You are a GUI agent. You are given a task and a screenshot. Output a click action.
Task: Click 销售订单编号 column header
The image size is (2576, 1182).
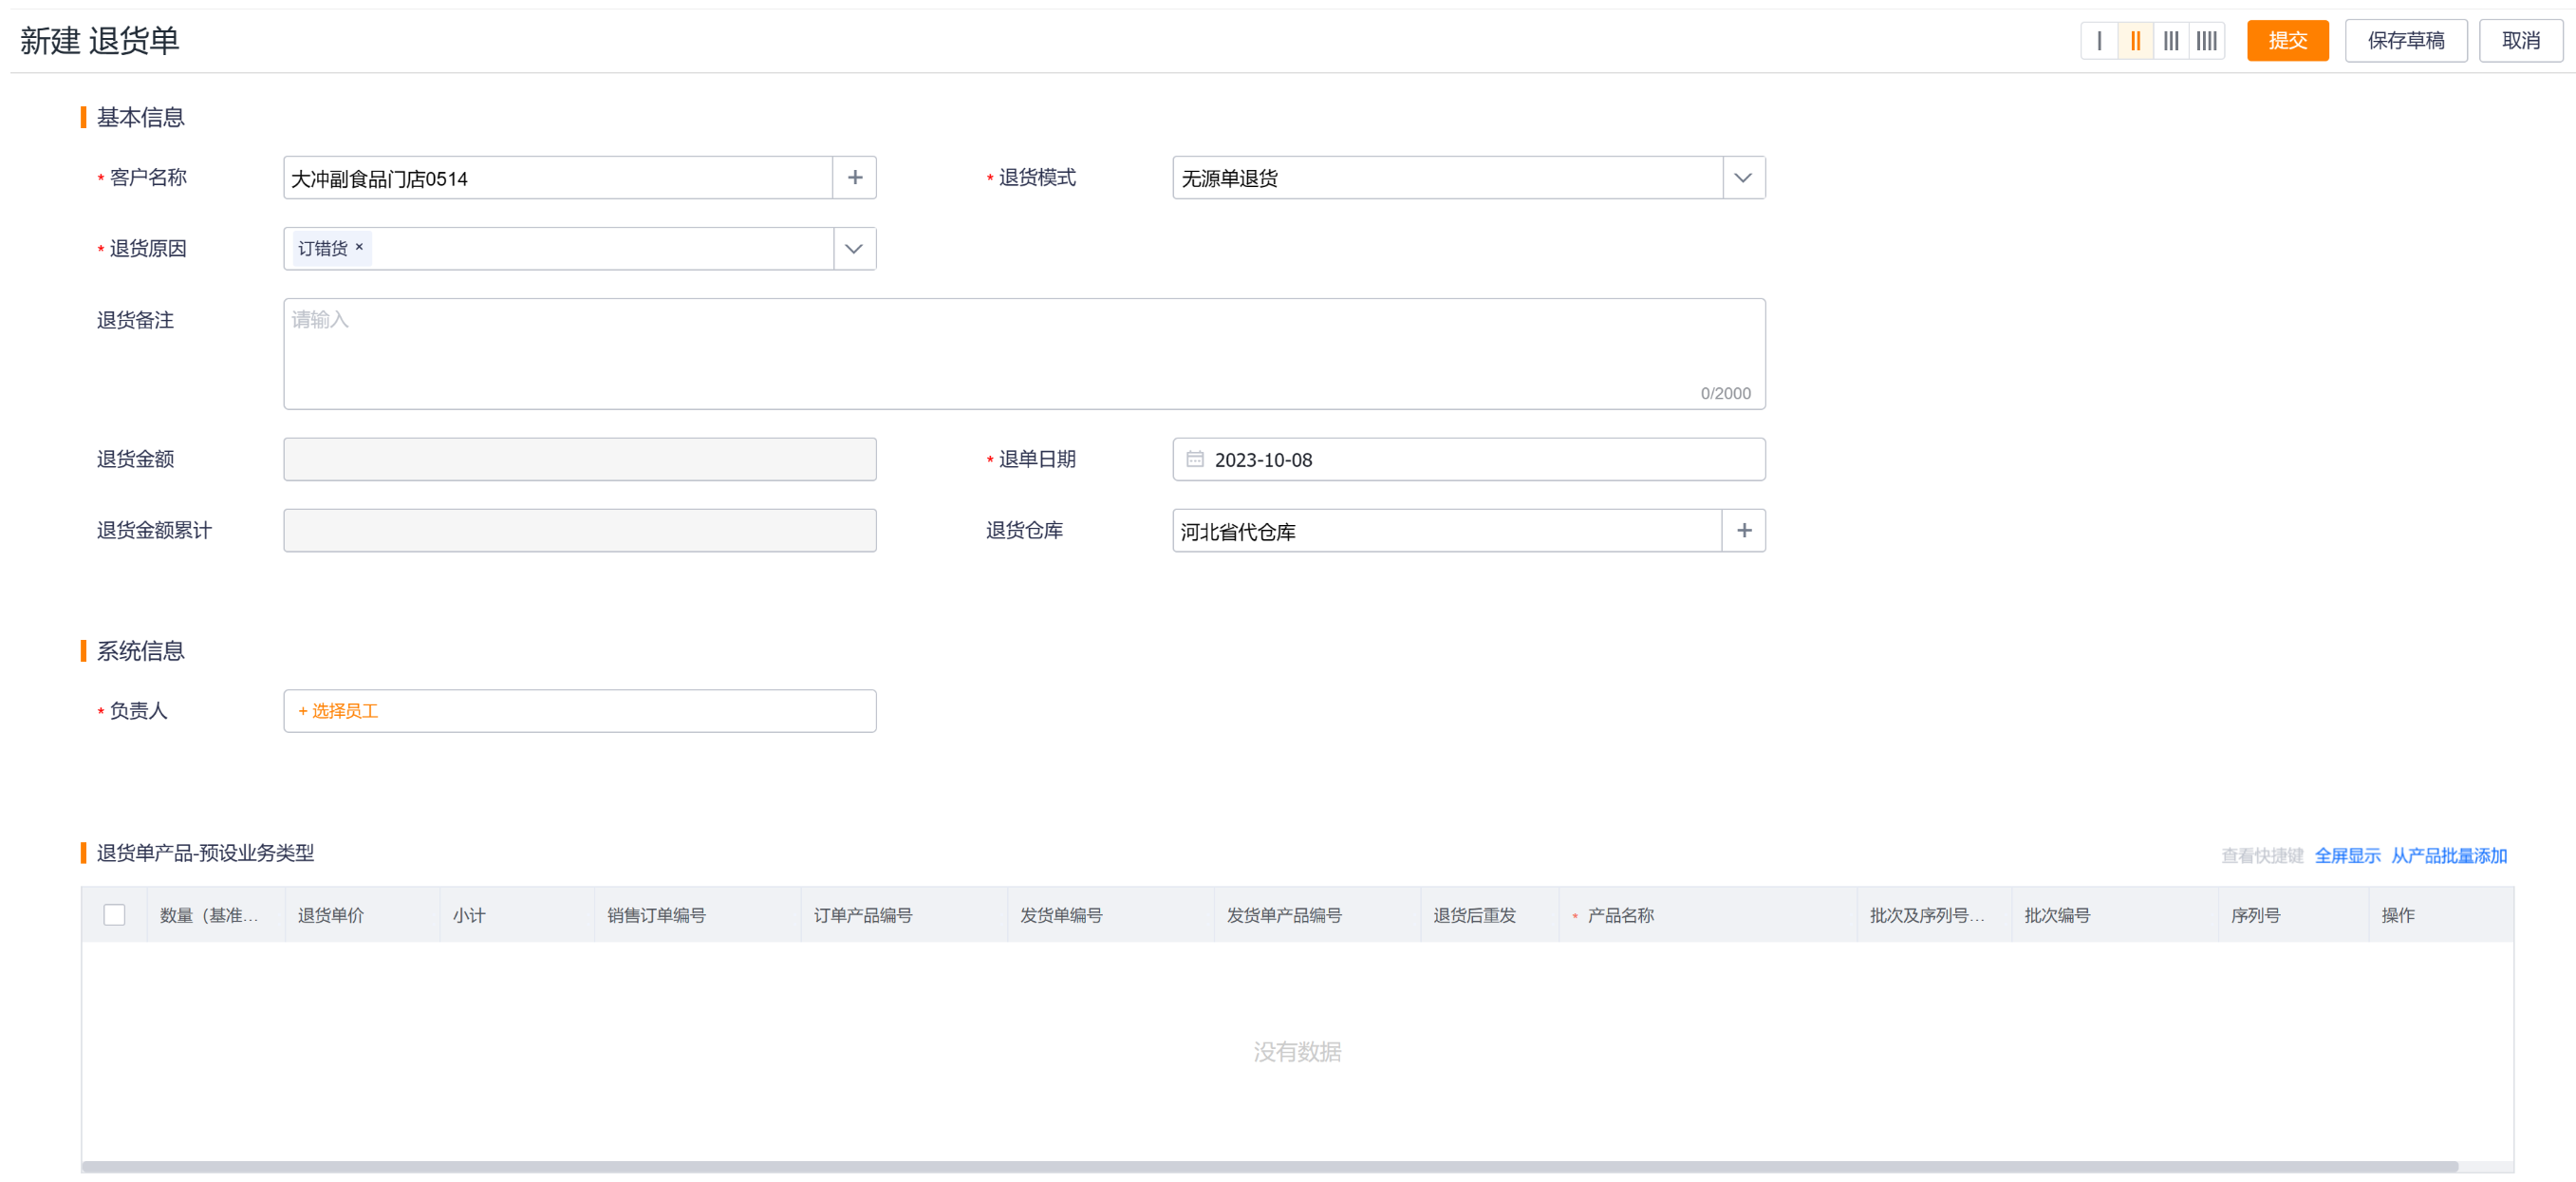point(656,915)
